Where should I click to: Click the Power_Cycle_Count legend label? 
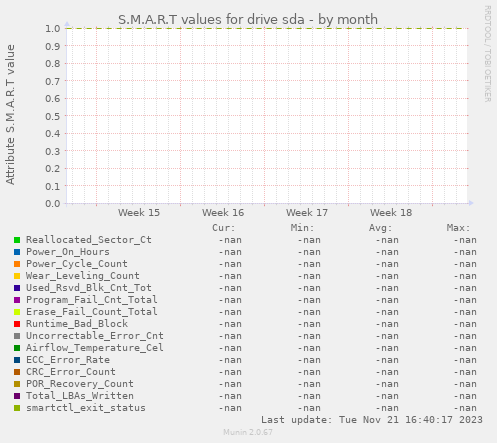point(77,264)
